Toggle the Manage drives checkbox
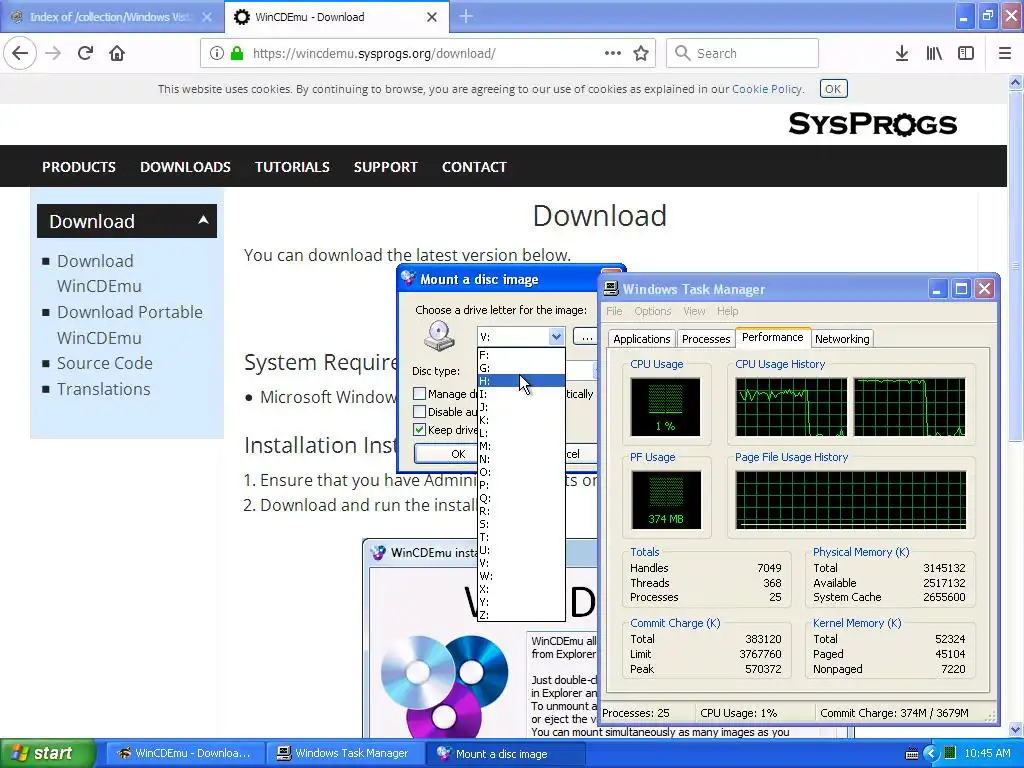 pos(419,394)
